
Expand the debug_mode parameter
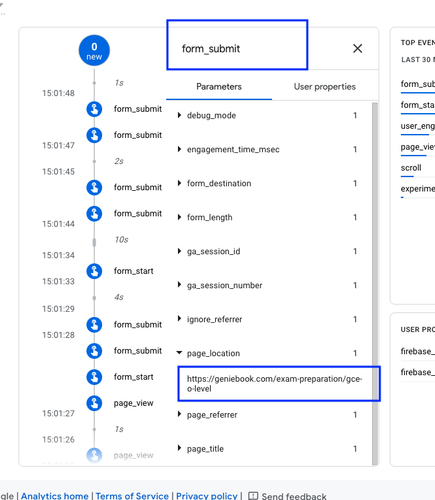(x=179, y=115)
